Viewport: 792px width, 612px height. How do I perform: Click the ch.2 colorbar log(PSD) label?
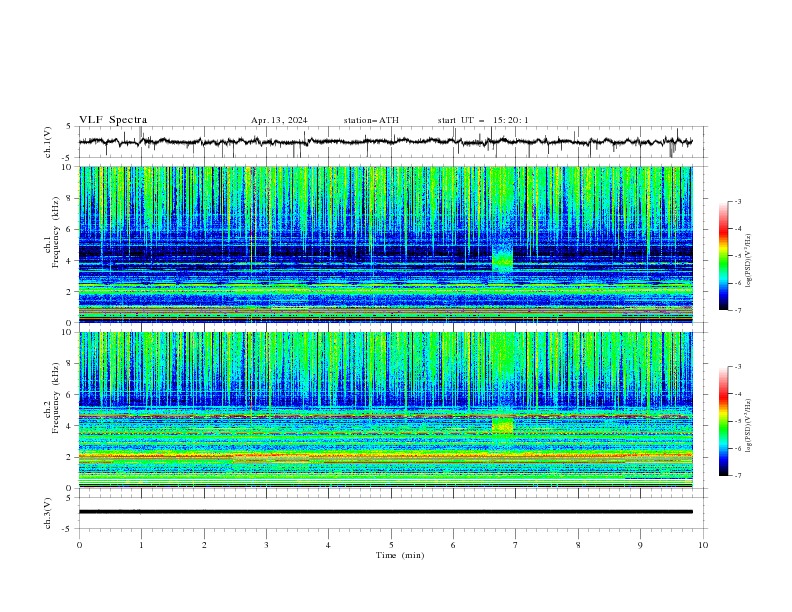(x=749, y=426)
